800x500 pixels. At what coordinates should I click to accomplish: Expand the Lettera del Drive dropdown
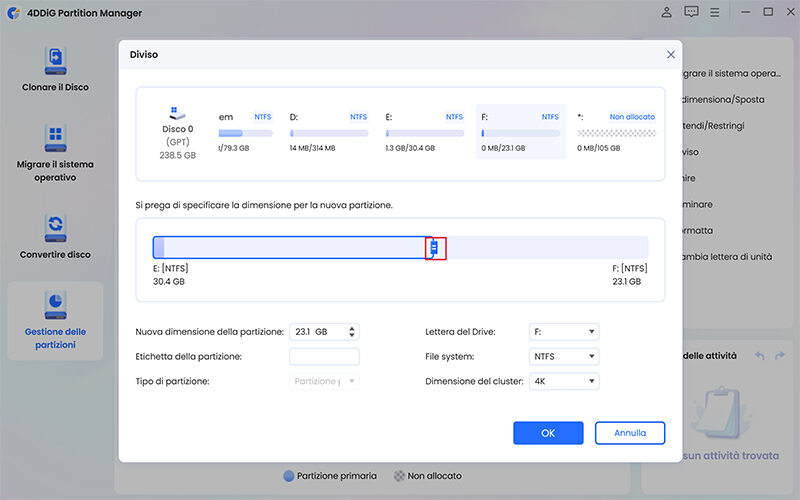564,332
